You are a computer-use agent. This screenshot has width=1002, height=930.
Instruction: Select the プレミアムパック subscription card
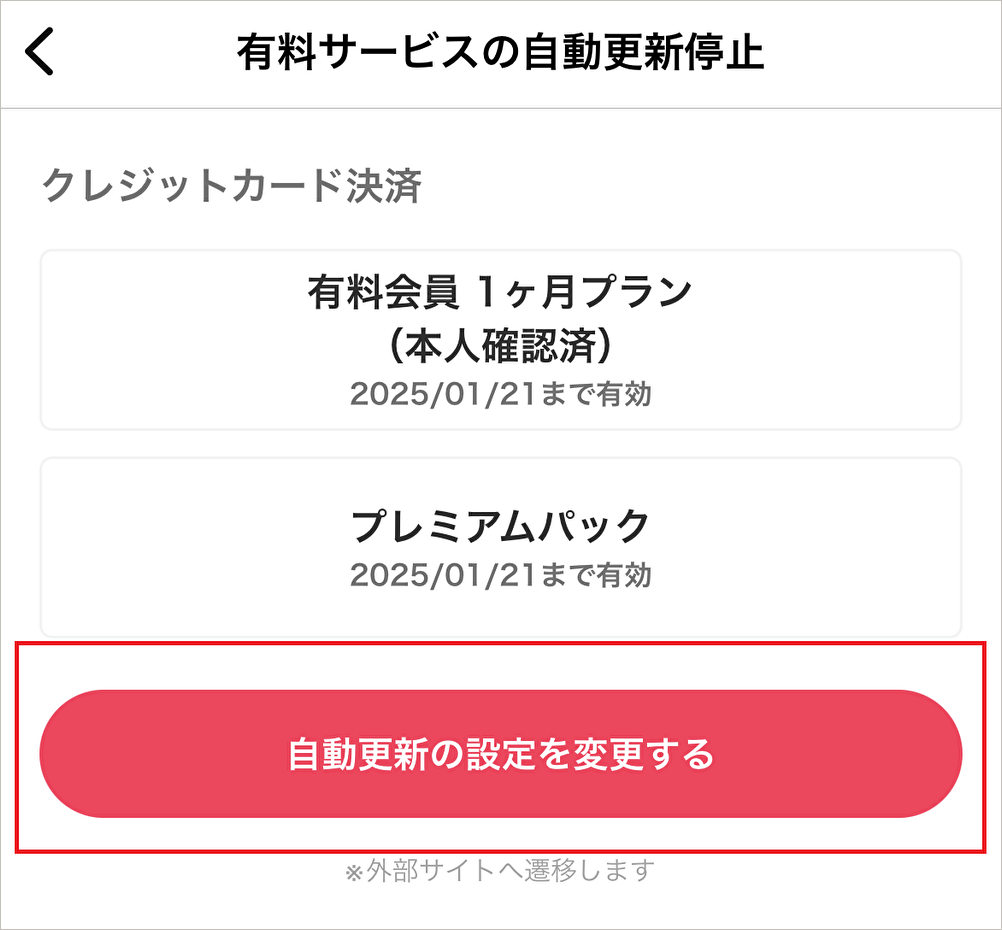coord(501,545)
